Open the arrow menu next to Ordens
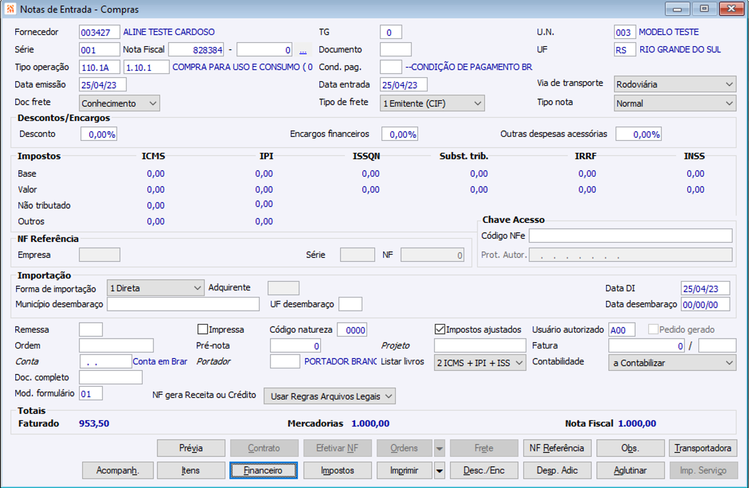The width and height of the screenshot is (750, 488). pos(439,448)
